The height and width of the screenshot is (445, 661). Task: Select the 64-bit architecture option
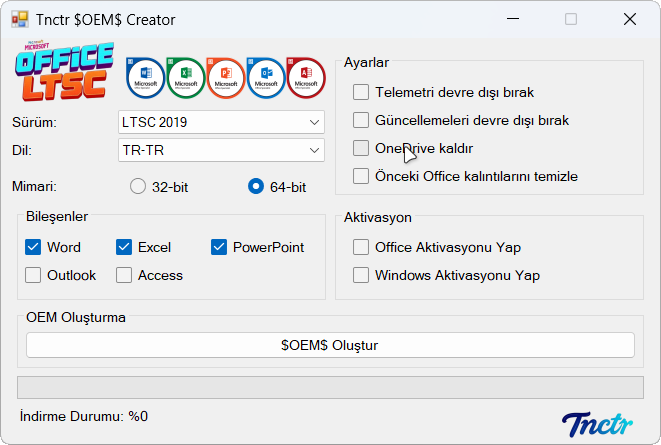point(256,186)
